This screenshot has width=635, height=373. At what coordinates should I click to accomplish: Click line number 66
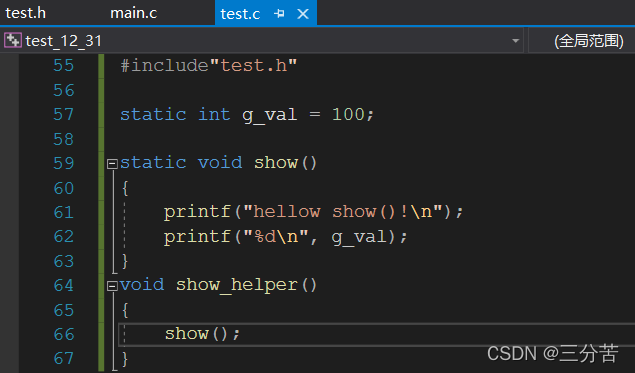coord(64,335)
